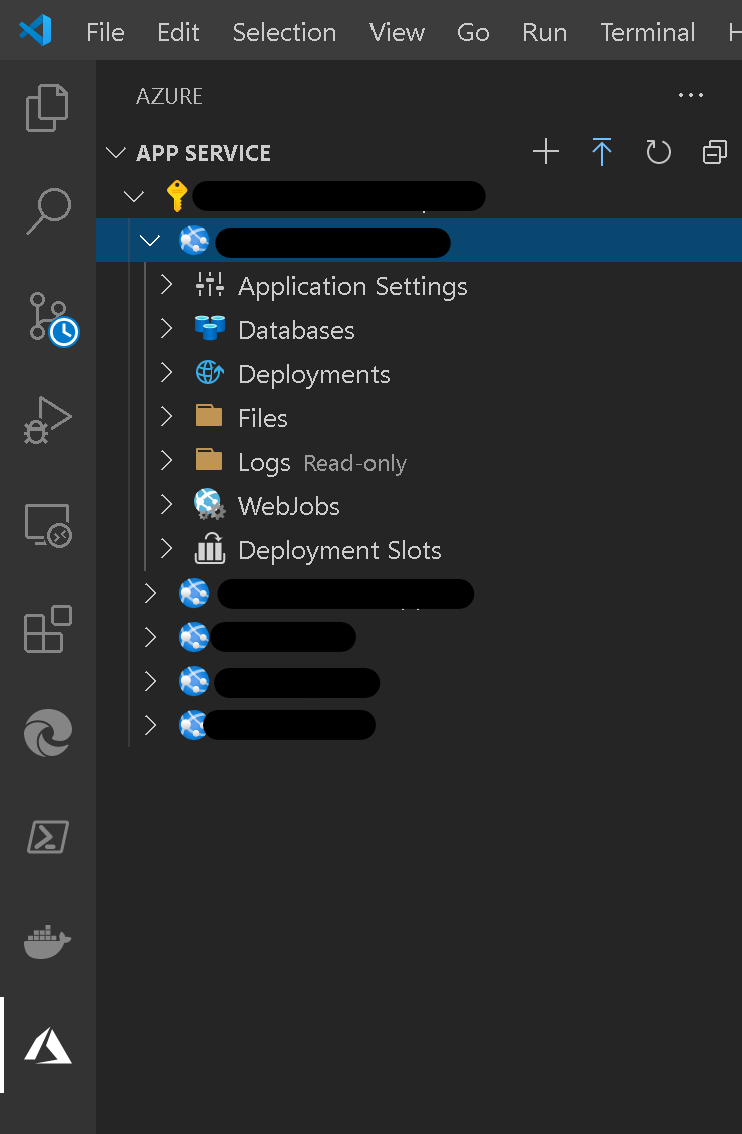Image resolution: width=742 pixels, height=1134 pixels.
Task: Open the Go menu
Action: tap(473, 32)
